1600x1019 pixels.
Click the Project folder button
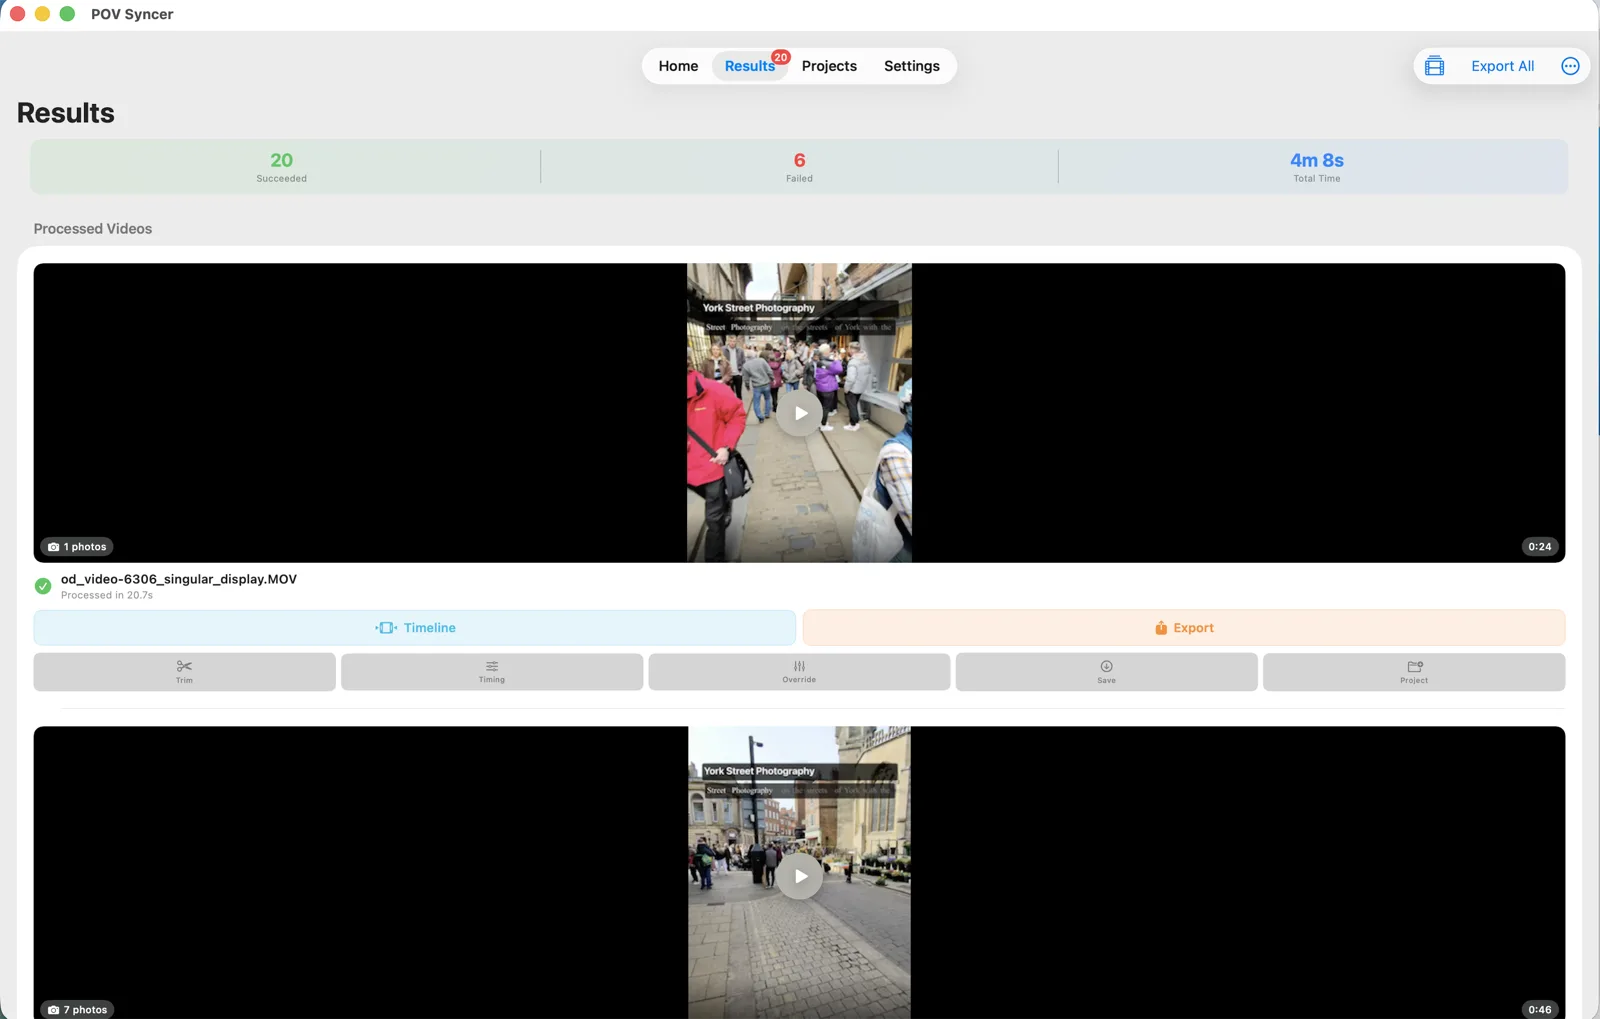pos(1414,672)
